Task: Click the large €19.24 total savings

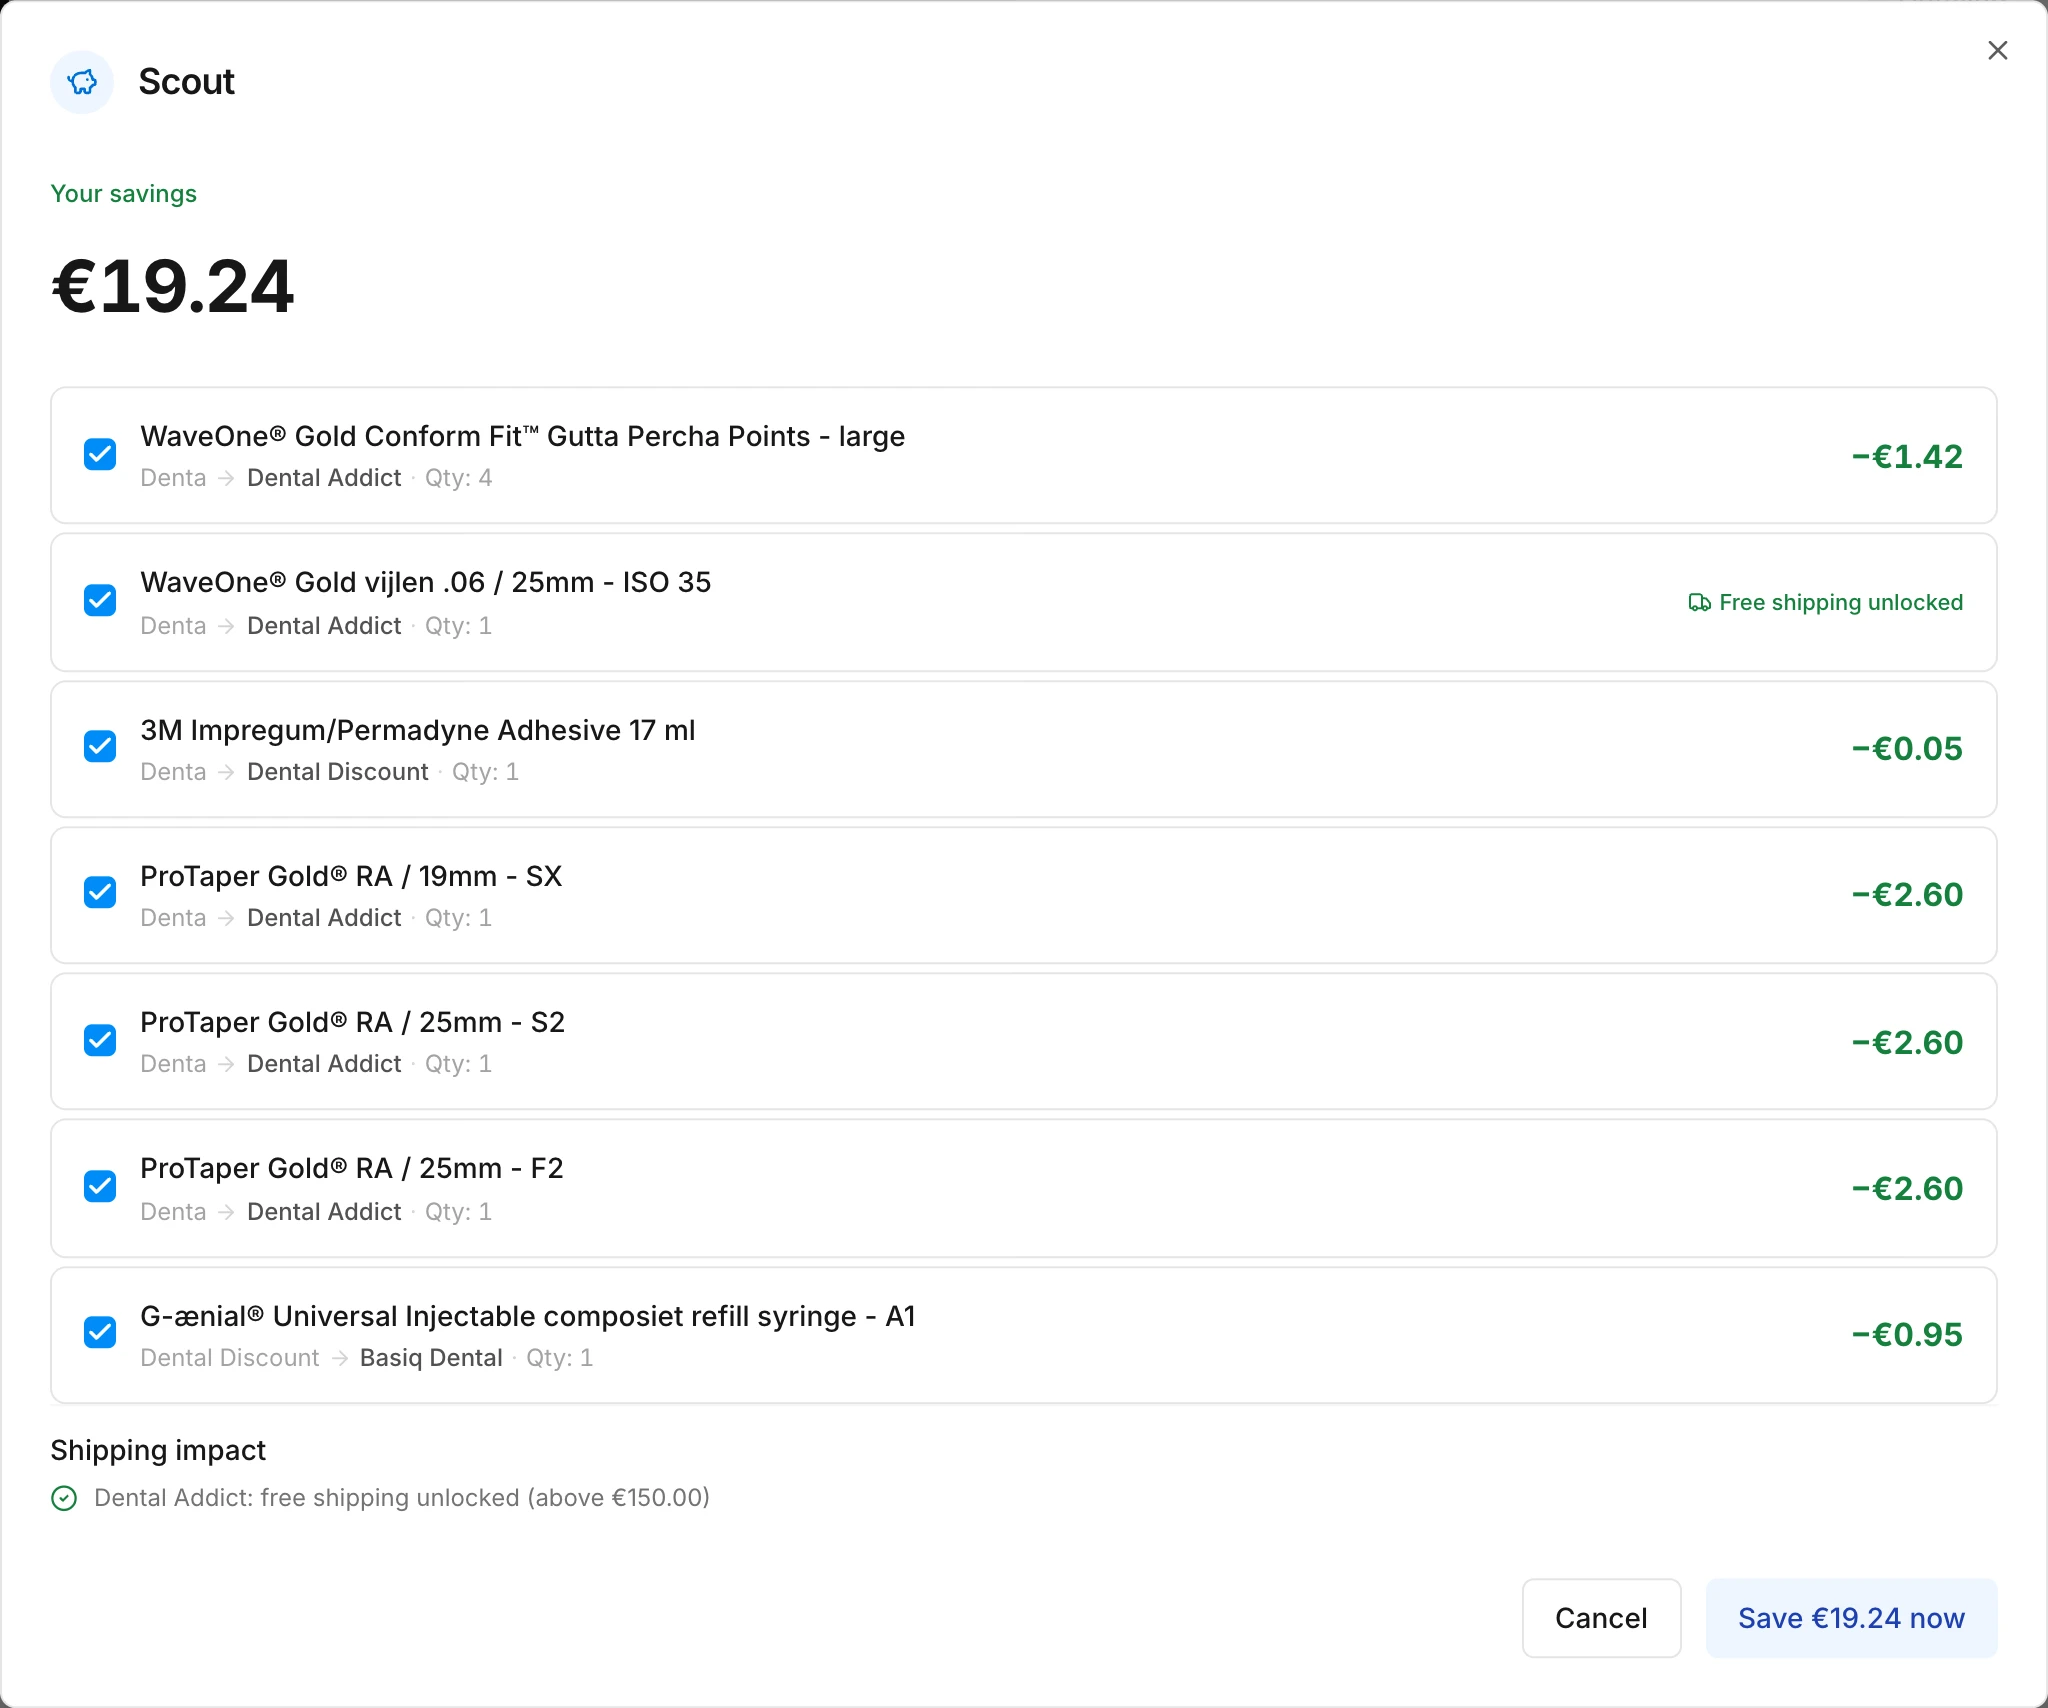Action: point(173,287)
